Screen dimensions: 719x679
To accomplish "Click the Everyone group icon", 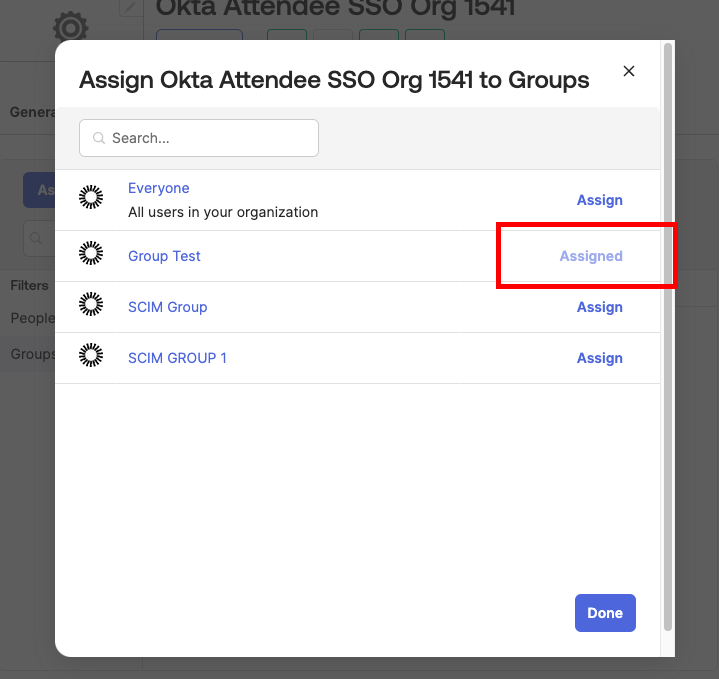I will (x=91, y=197).
